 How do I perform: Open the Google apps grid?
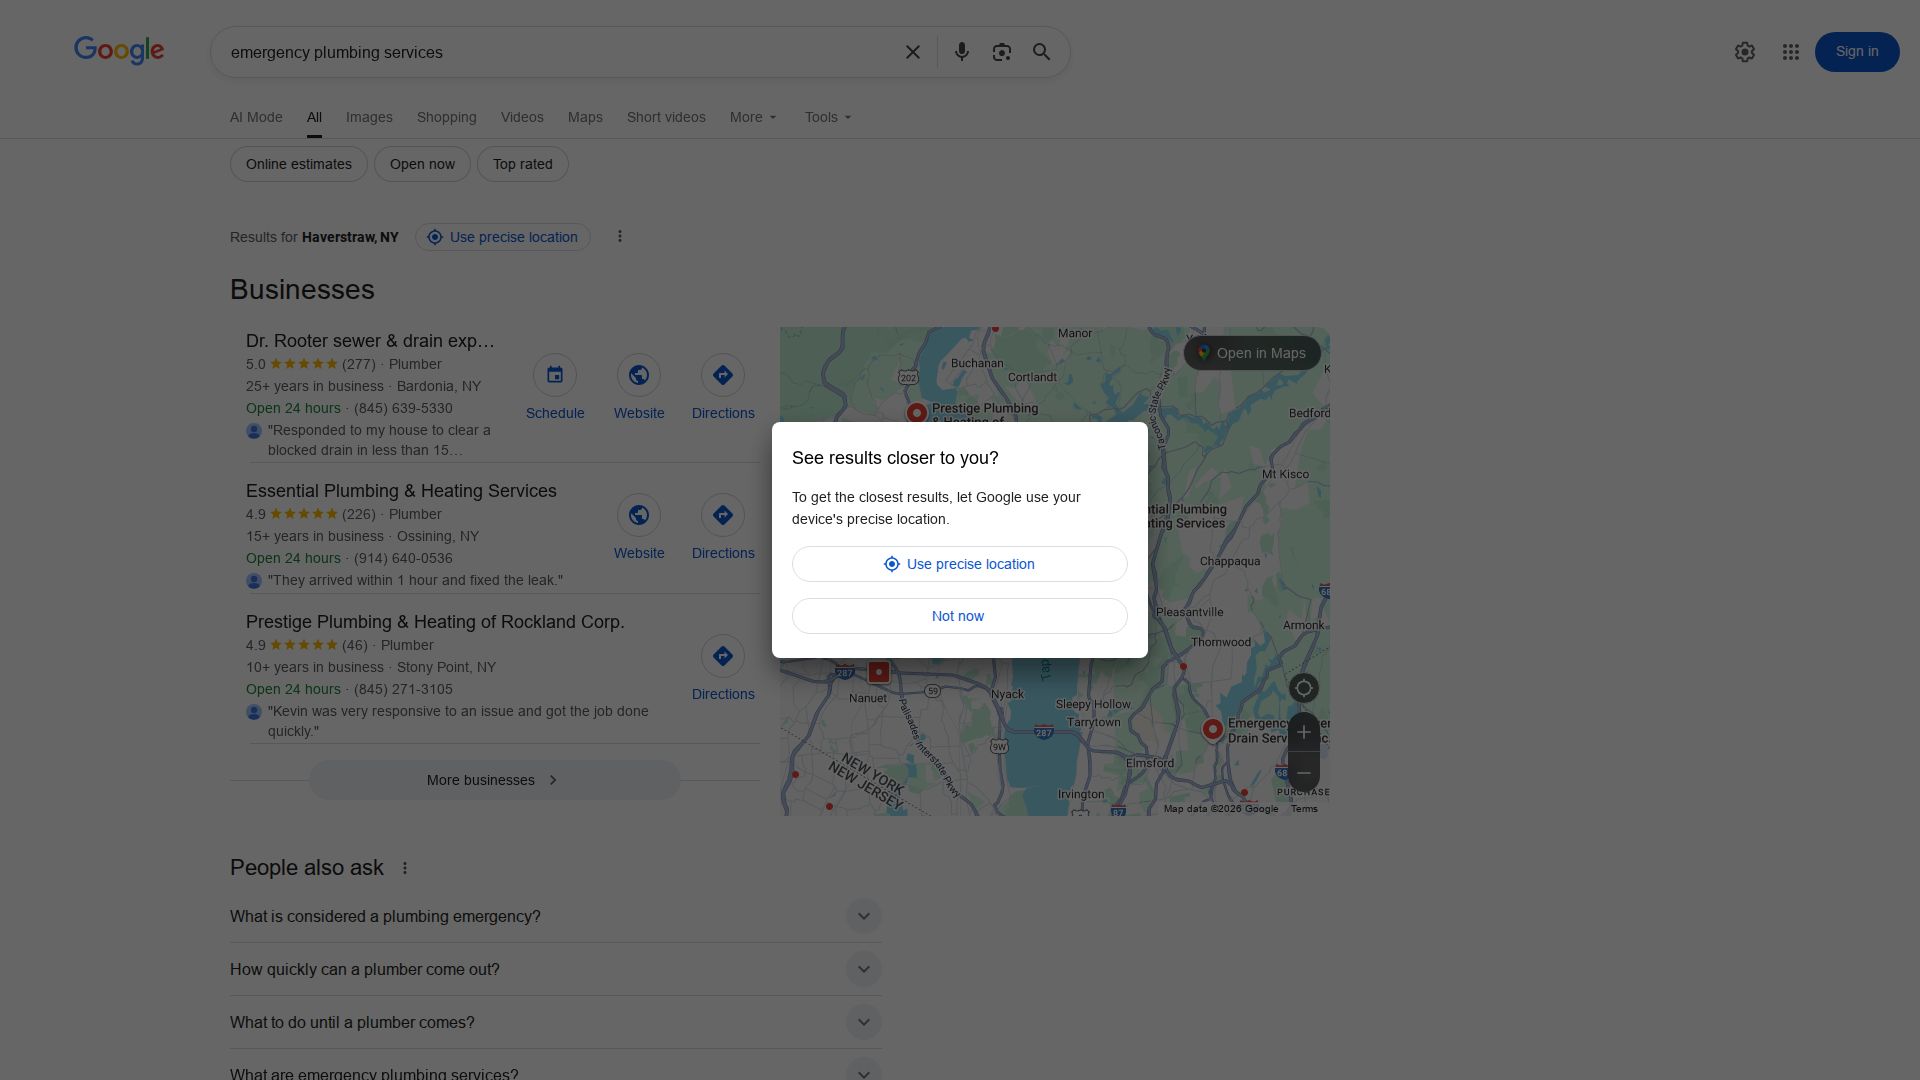[x=1790, y=52]
